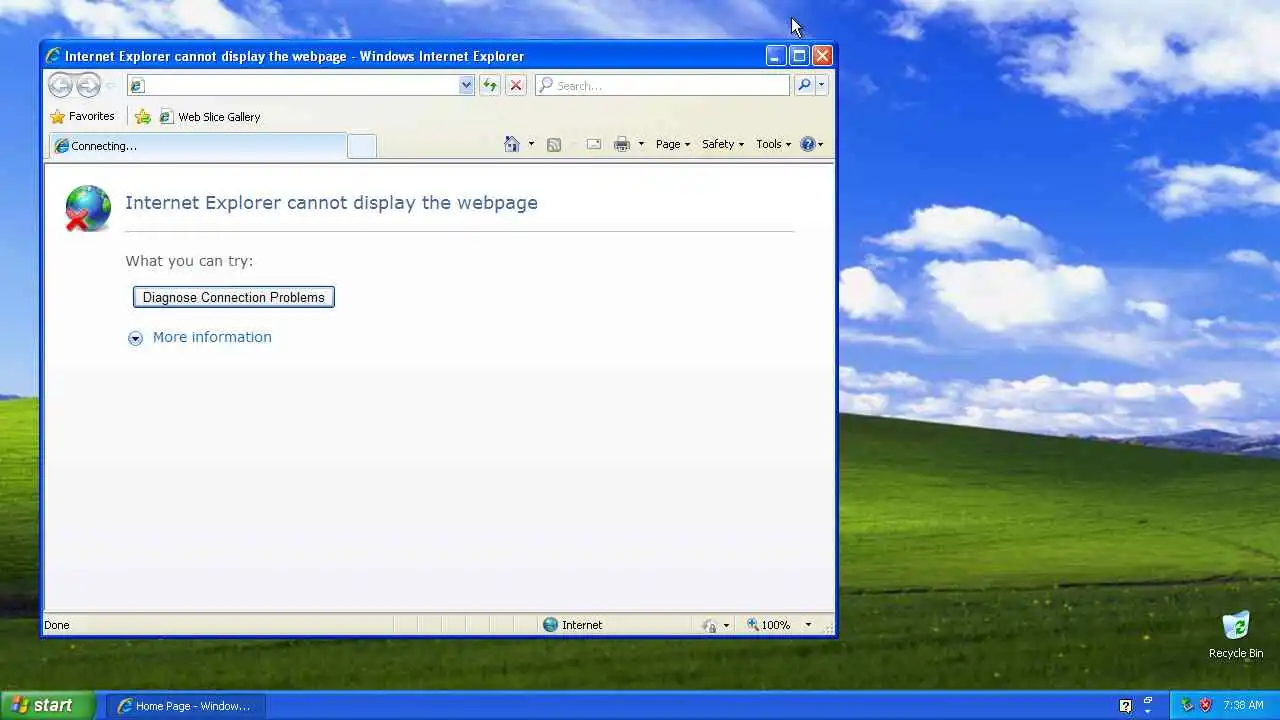Viewport: 1280px width, 720px height.
Task: Click the address bar page icon
Action: pos(138,85)
